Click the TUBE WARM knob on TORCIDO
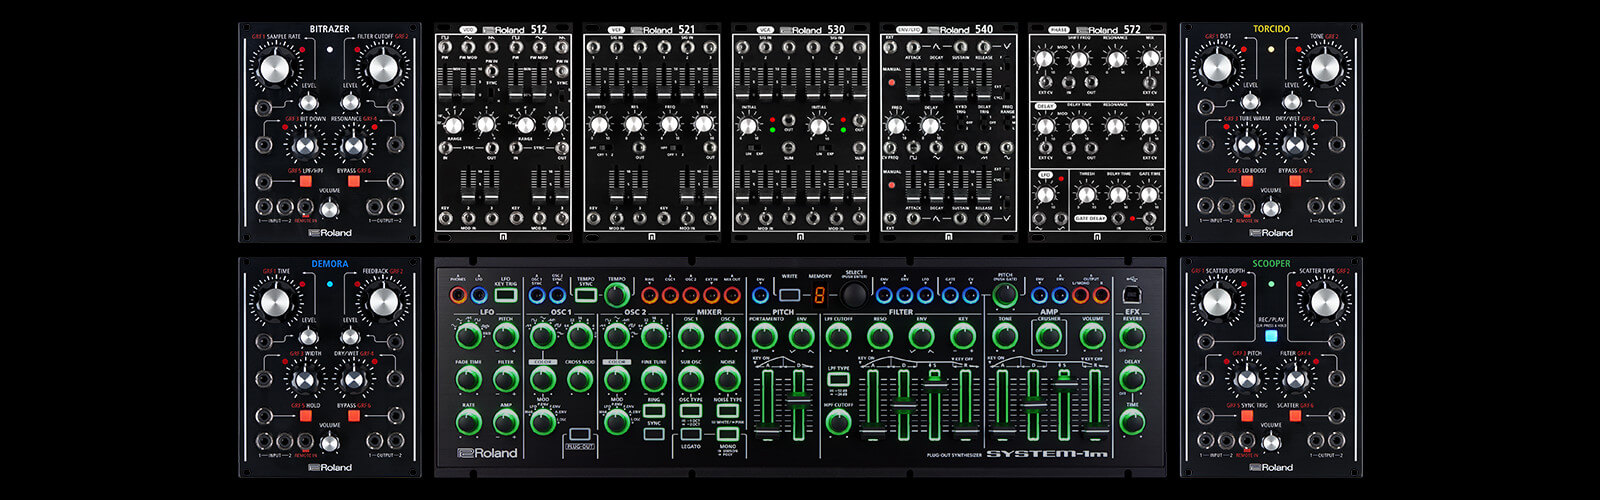This screenshot has height=500, width=1600. 1246,146
